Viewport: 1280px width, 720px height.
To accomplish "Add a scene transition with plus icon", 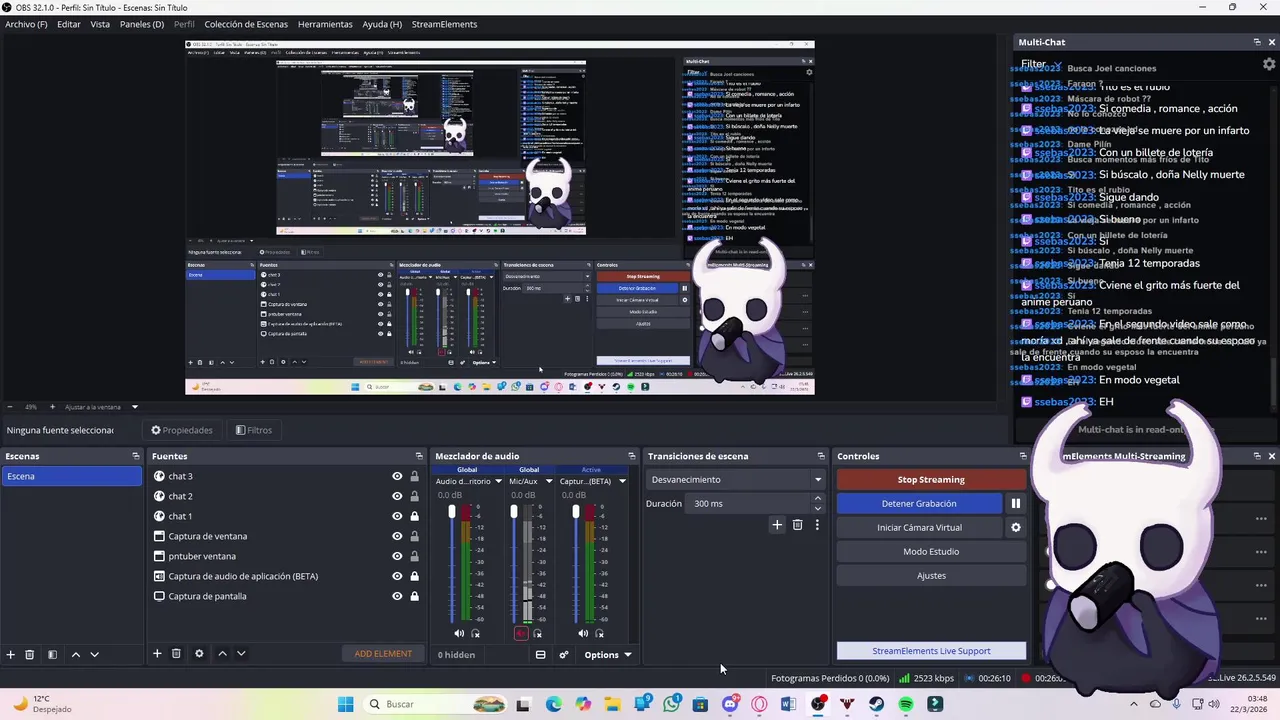I will tap(777, 525).
